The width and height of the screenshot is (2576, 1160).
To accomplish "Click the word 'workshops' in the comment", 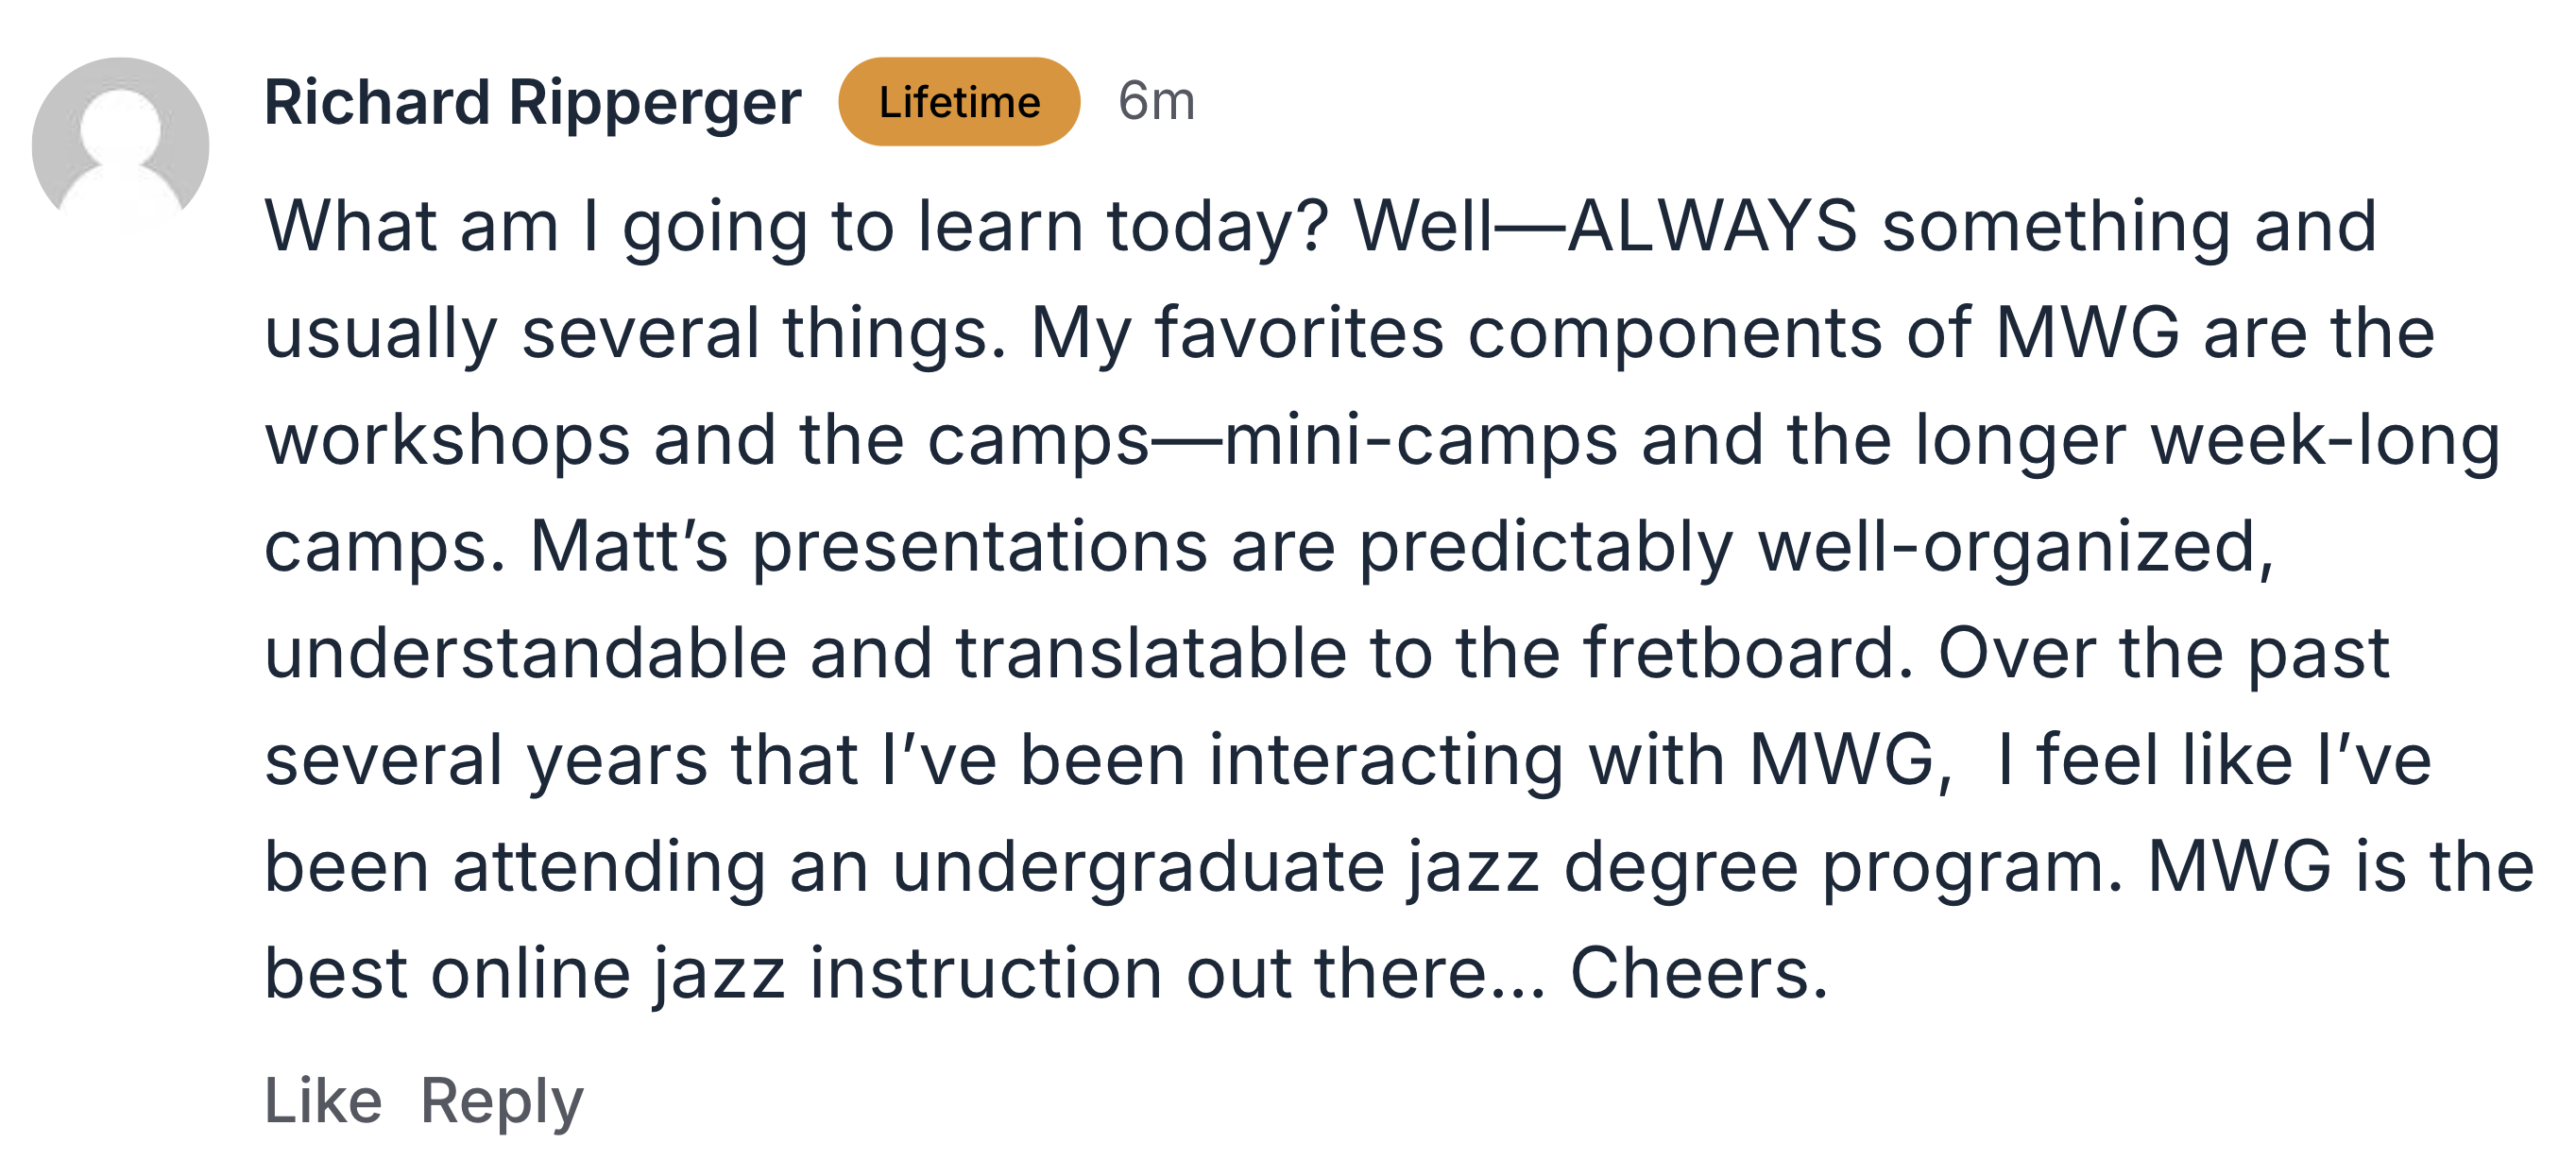I will (447, 440).
